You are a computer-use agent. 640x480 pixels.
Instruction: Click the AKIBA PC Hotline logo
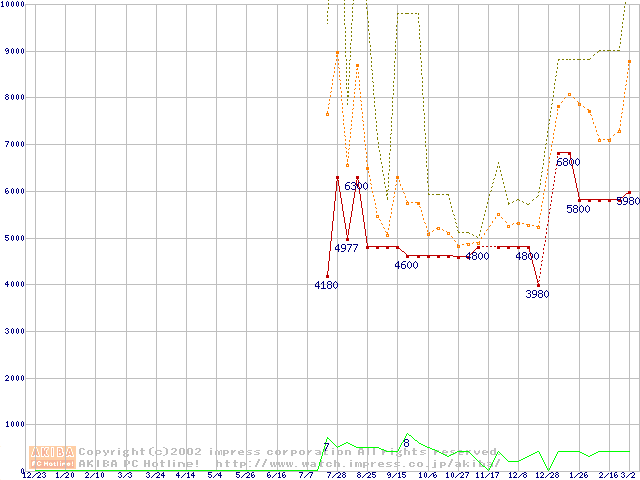[x=53, y=457]
